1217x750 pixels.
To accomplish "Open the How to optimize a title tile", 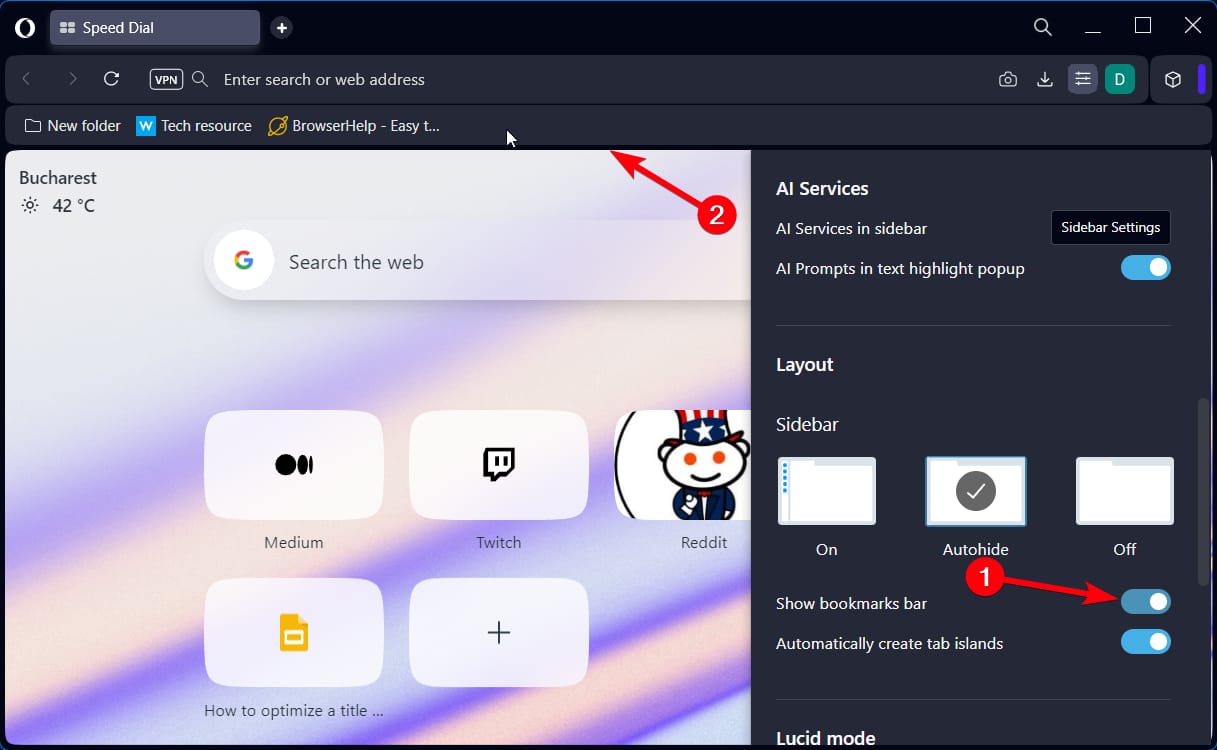I will (x=294, y=633).
